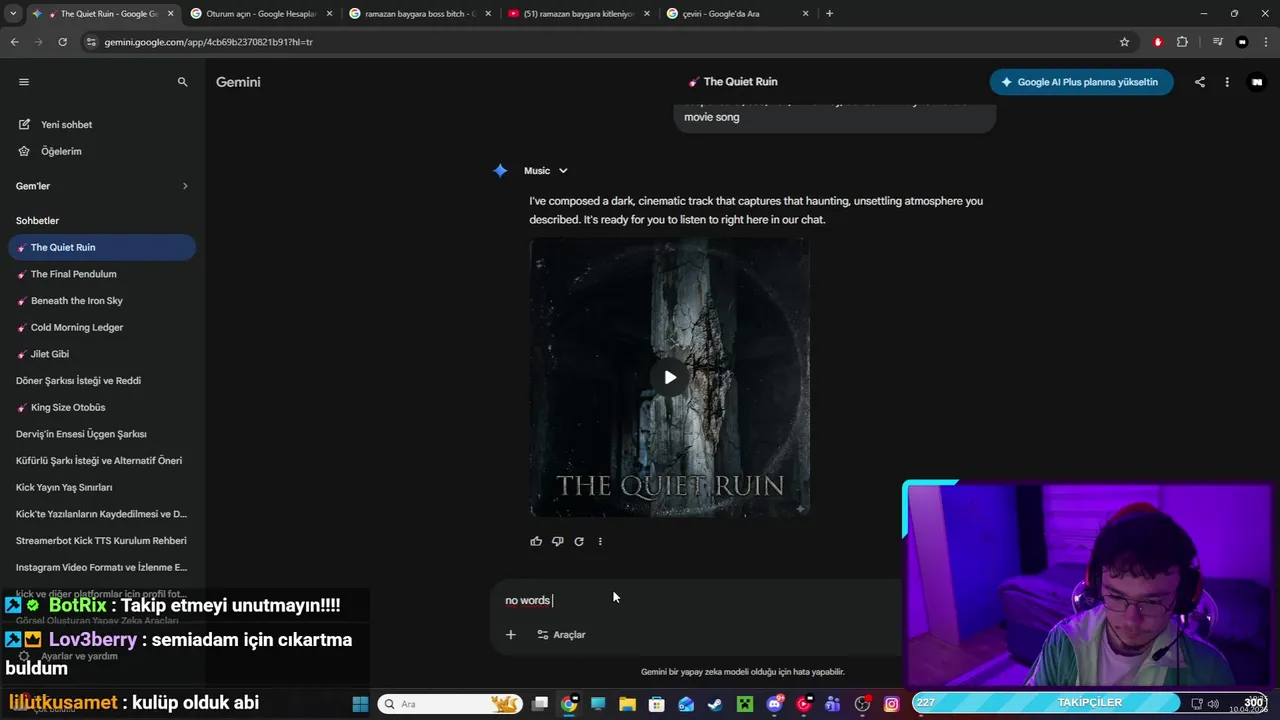Open Task View on the taskbar

pyautogui.click(x=540, y=704)
